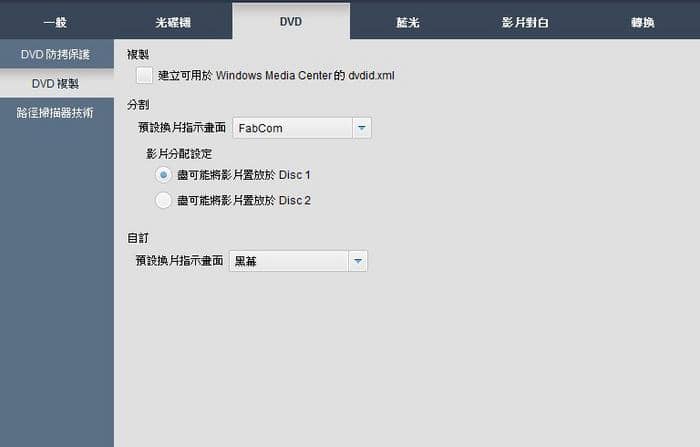Image resolution: width=700 pixels, height=447 pixels.
Task: Expand the FabCom dropdown arrow
Action: [x=362, y=128]
